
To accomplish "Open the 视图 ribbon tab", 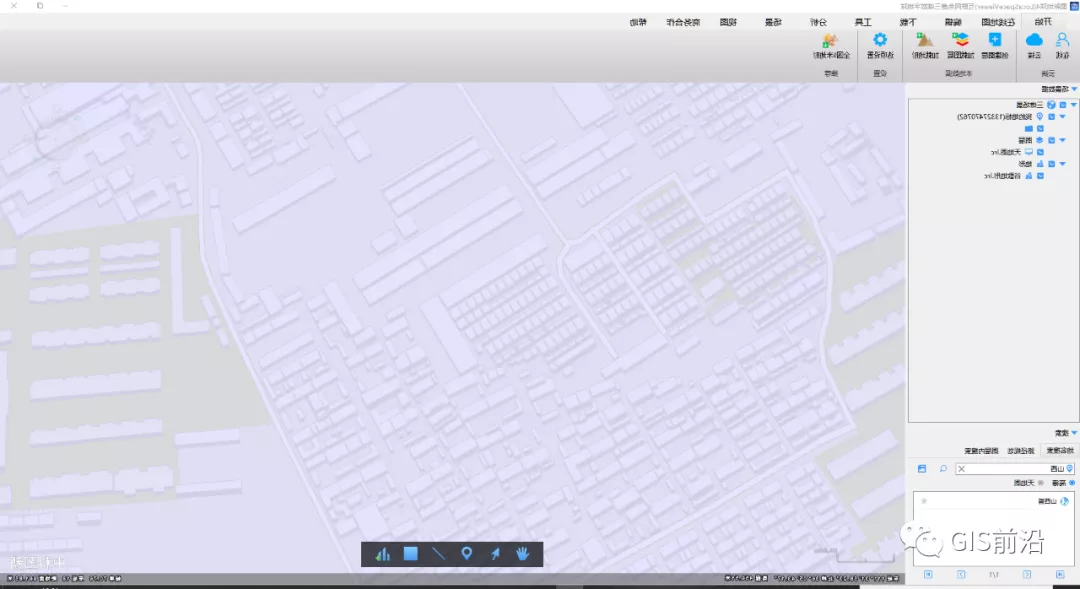I will click(x=728, y=22).
